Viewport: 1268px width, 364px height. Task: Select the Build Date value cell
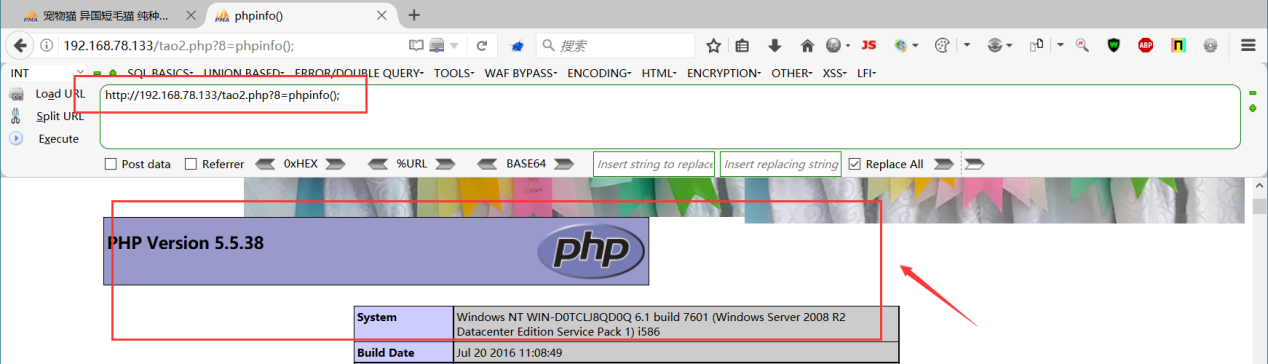[676, 352]
